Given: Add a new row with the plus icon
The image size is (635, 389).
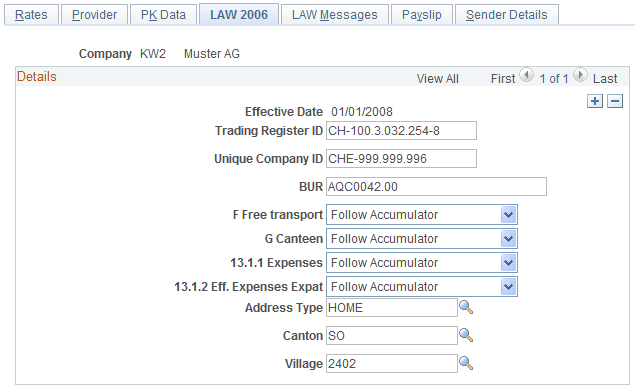Looking at the screenshot, I should tap(595, 101).
